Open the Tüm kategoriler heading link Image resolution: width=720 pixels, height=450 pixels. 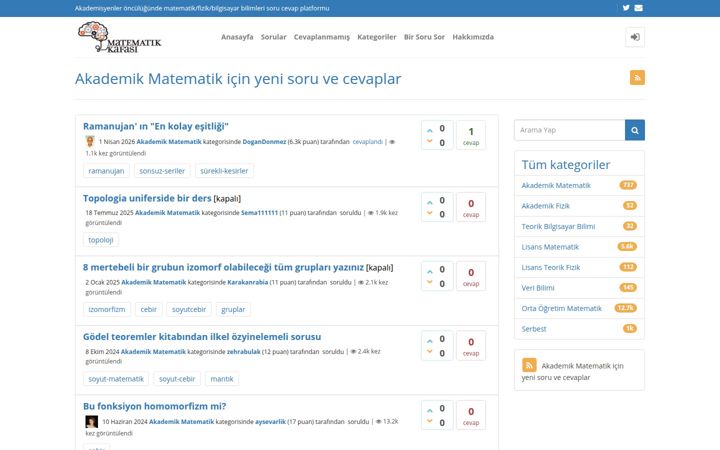point(566,165)
